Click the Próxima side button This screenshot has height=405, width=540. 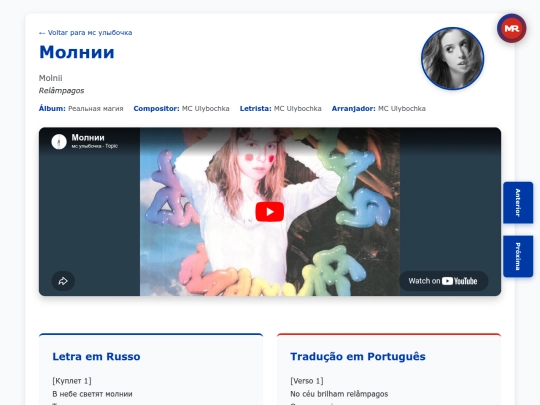(x=518, y=256)
